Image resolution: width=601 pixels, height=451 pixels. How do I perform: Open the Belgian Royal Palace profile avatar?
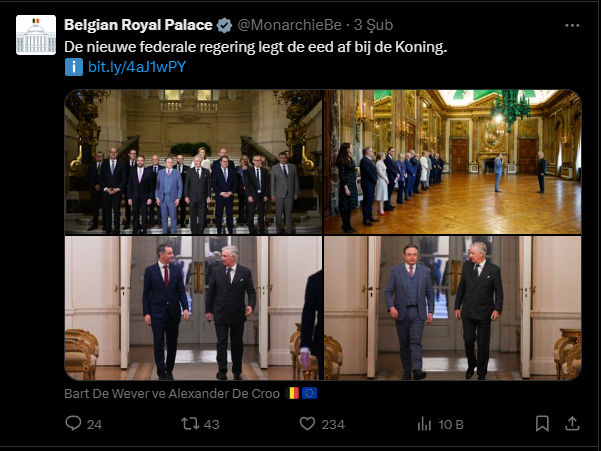[x=36, y=35]
